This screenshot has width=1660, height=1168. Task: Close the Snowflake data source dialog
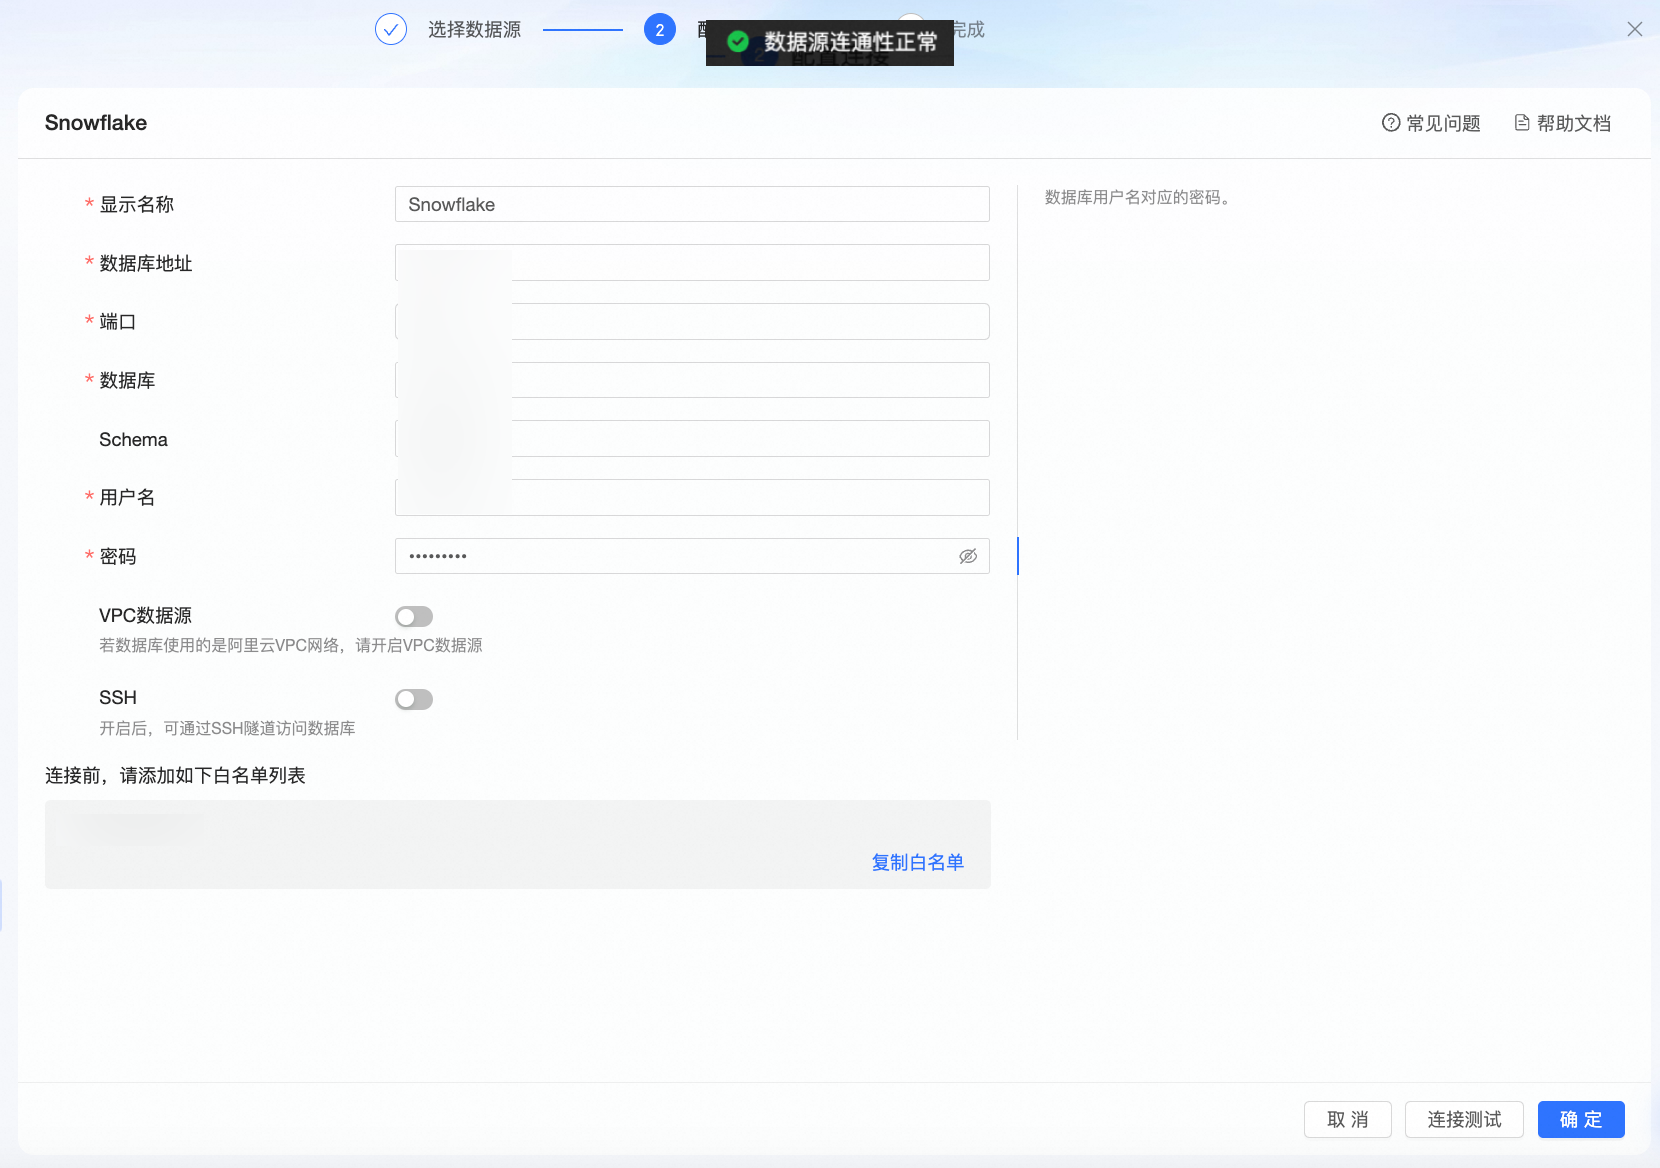(x=1635, y=29)
